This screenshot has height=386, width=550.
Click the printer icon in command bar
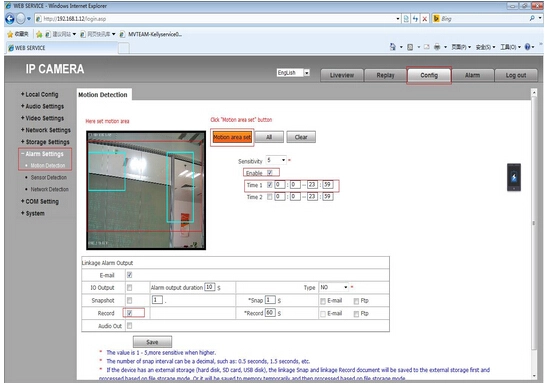point(437,47)
